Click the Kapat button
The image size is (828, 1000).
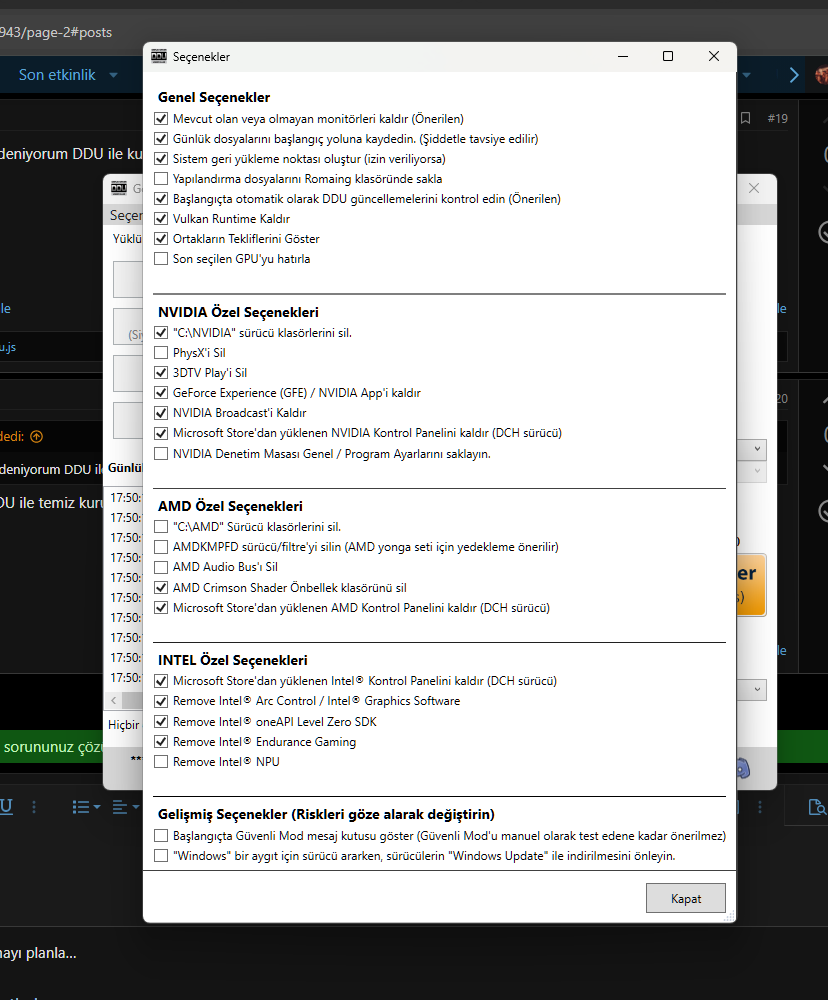[x=686, y=898]
